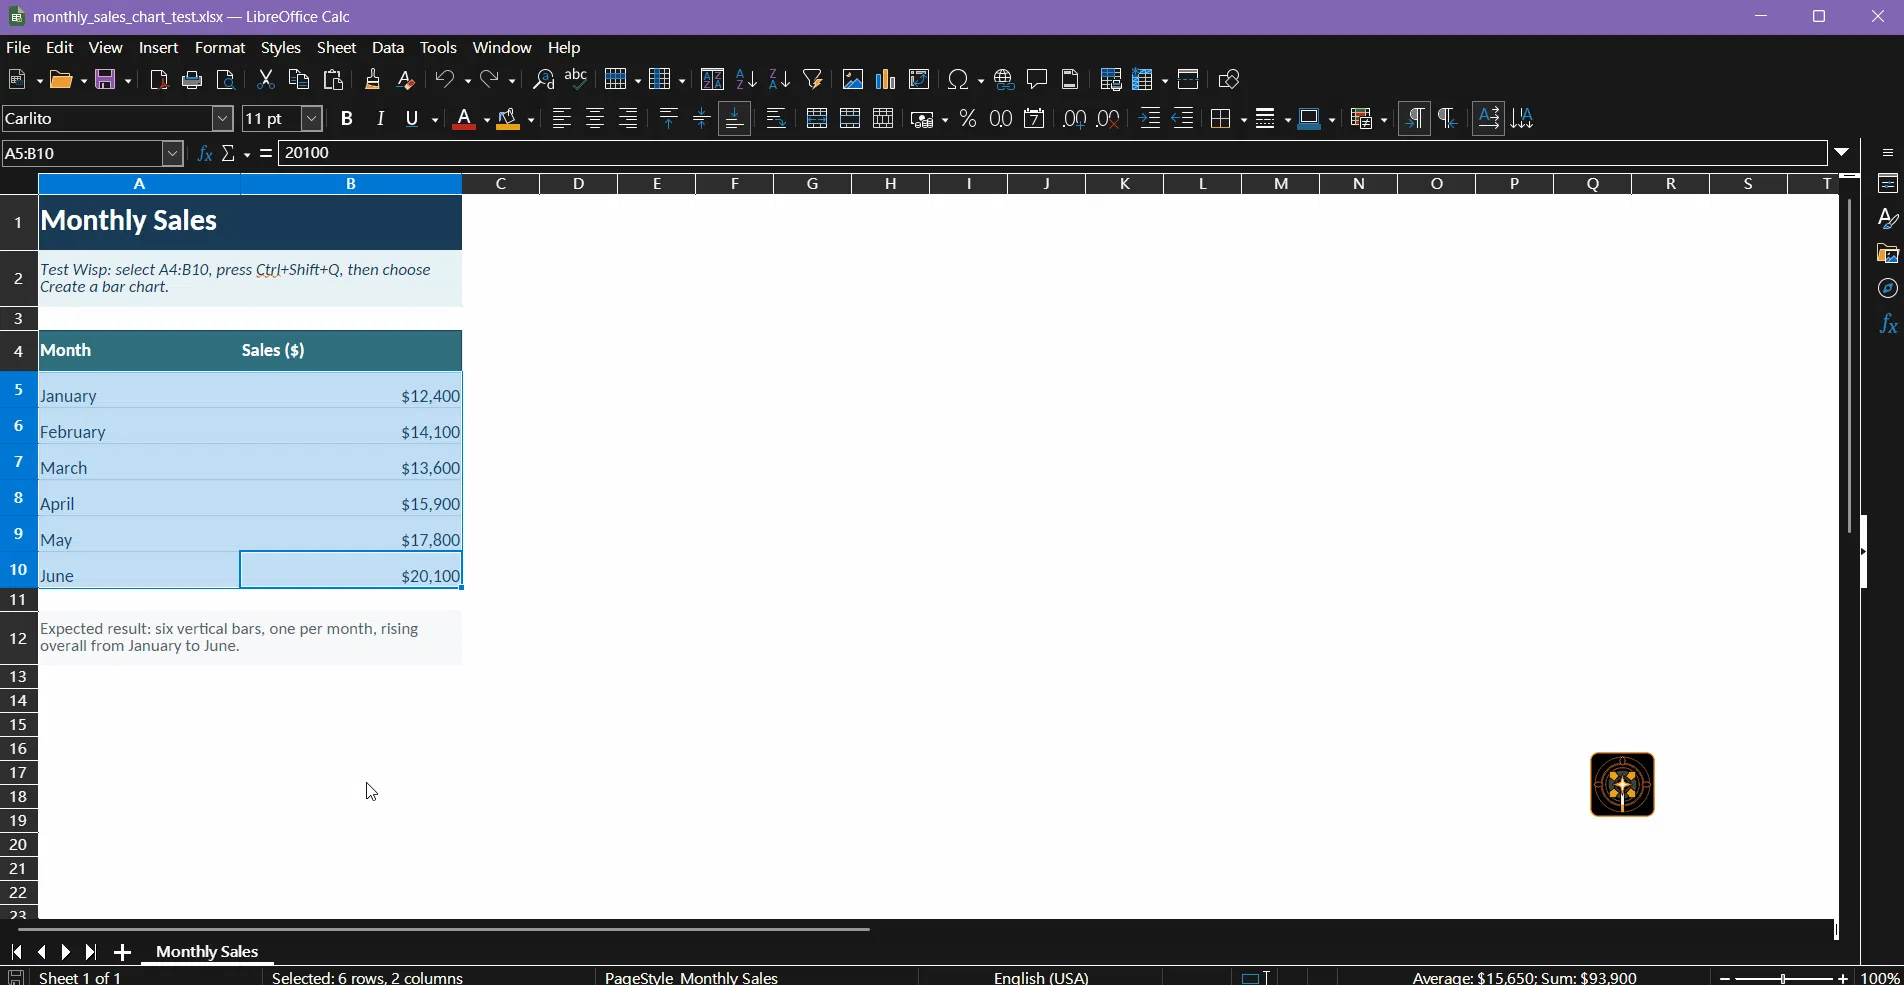Open the Sheet menu
The width and height of the screenshot is (1904, 985).
(x=336, y=48)
